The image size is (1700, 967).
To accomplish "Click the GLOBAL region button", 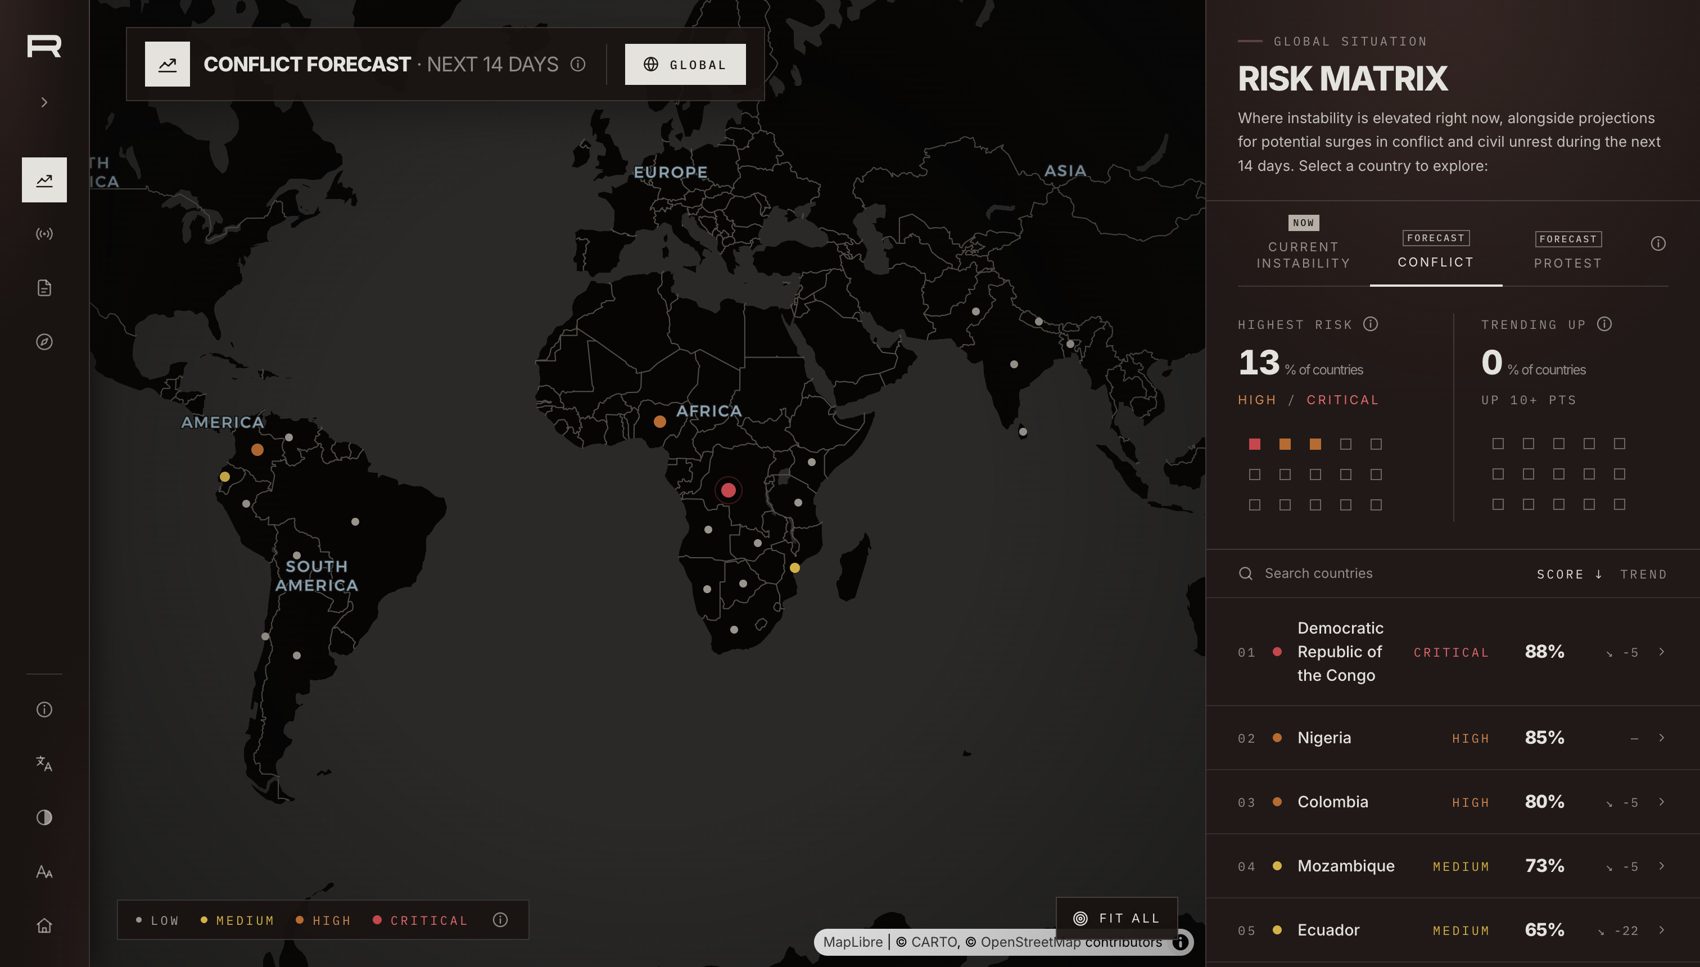I will [685, 64].
